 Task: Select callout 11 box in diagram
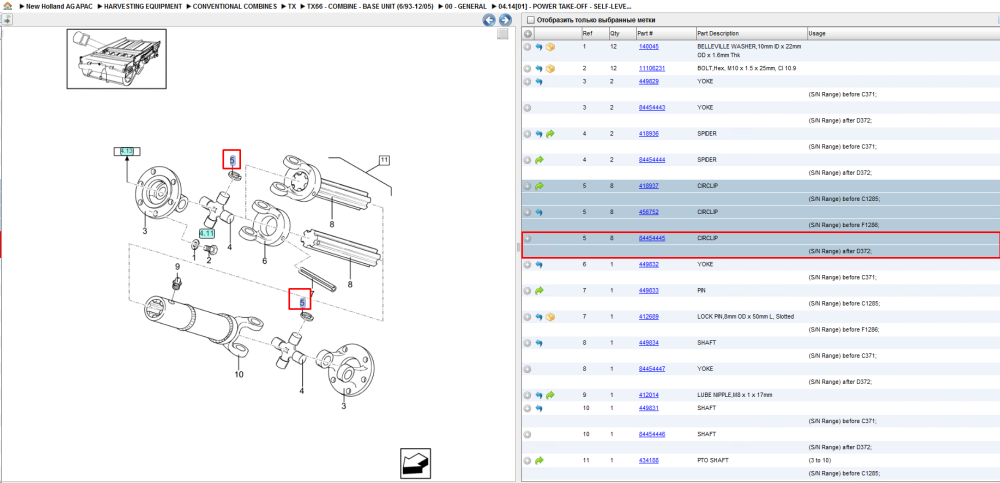click(x=383, y=160)
